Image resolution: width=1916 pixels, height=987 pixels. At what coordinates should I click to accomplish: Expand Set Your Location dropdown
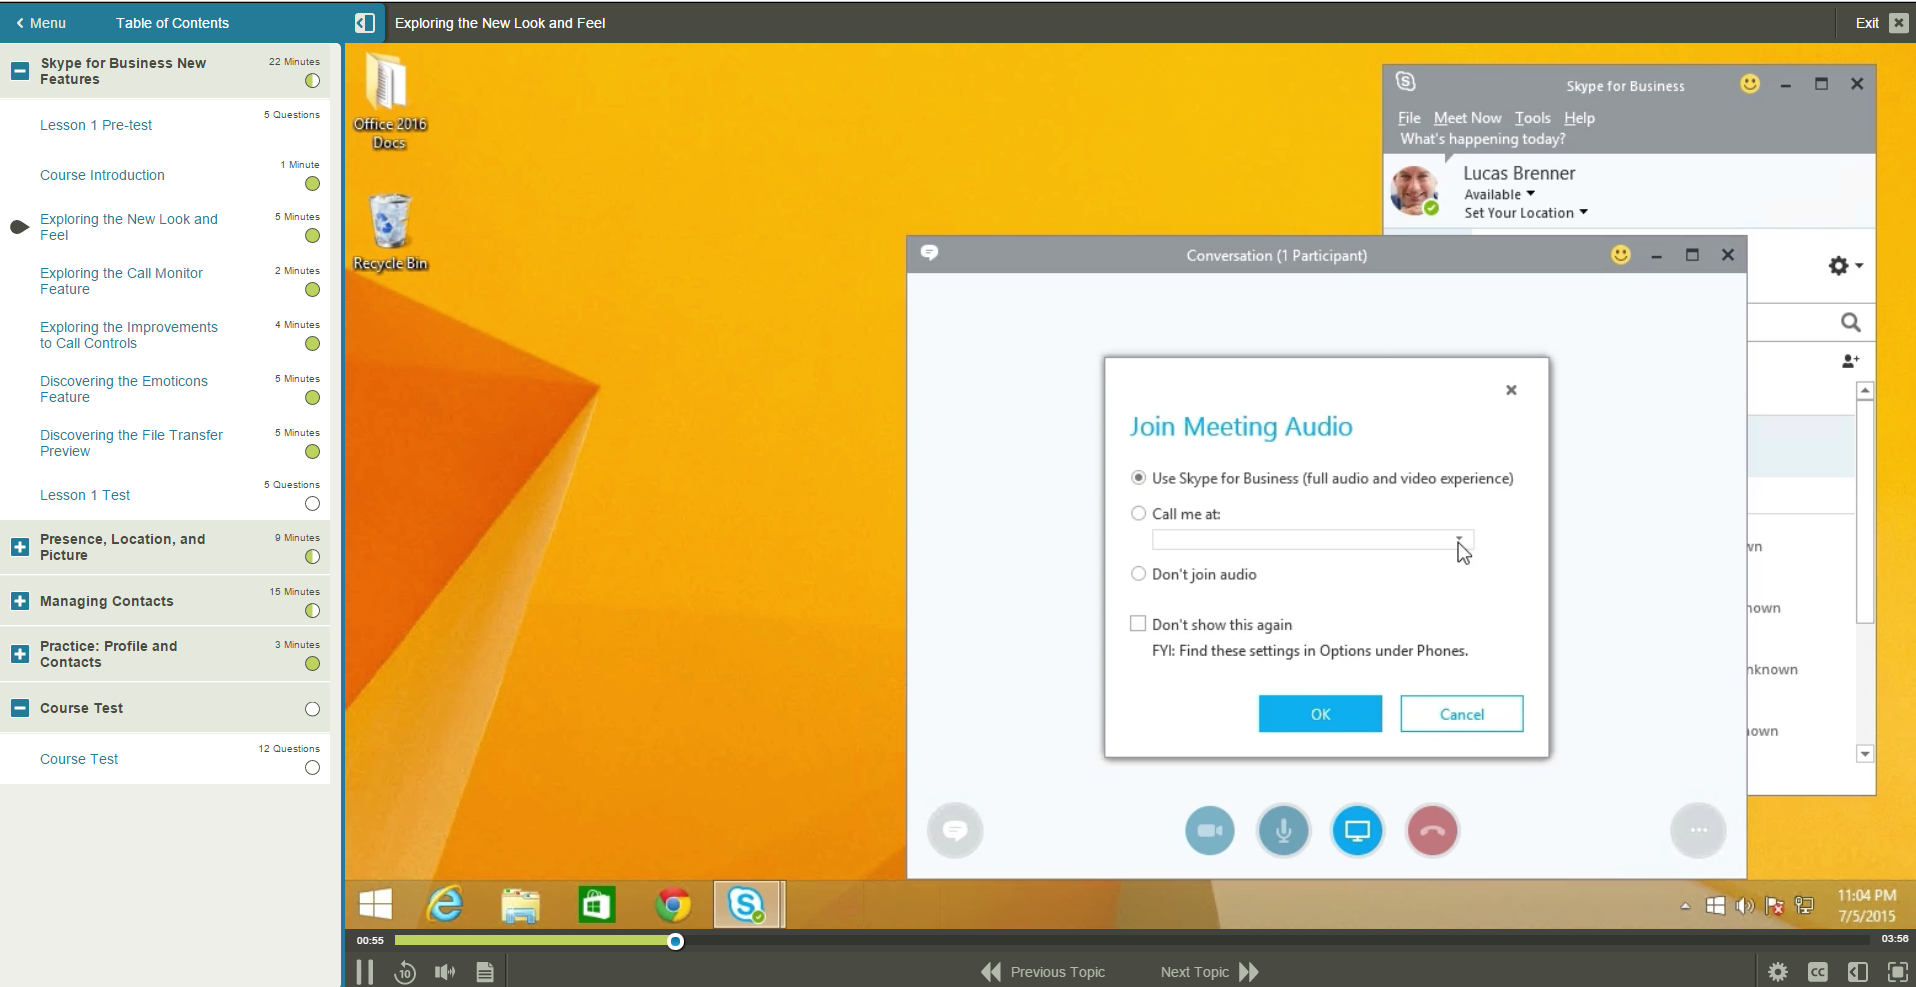point(1525,213)
